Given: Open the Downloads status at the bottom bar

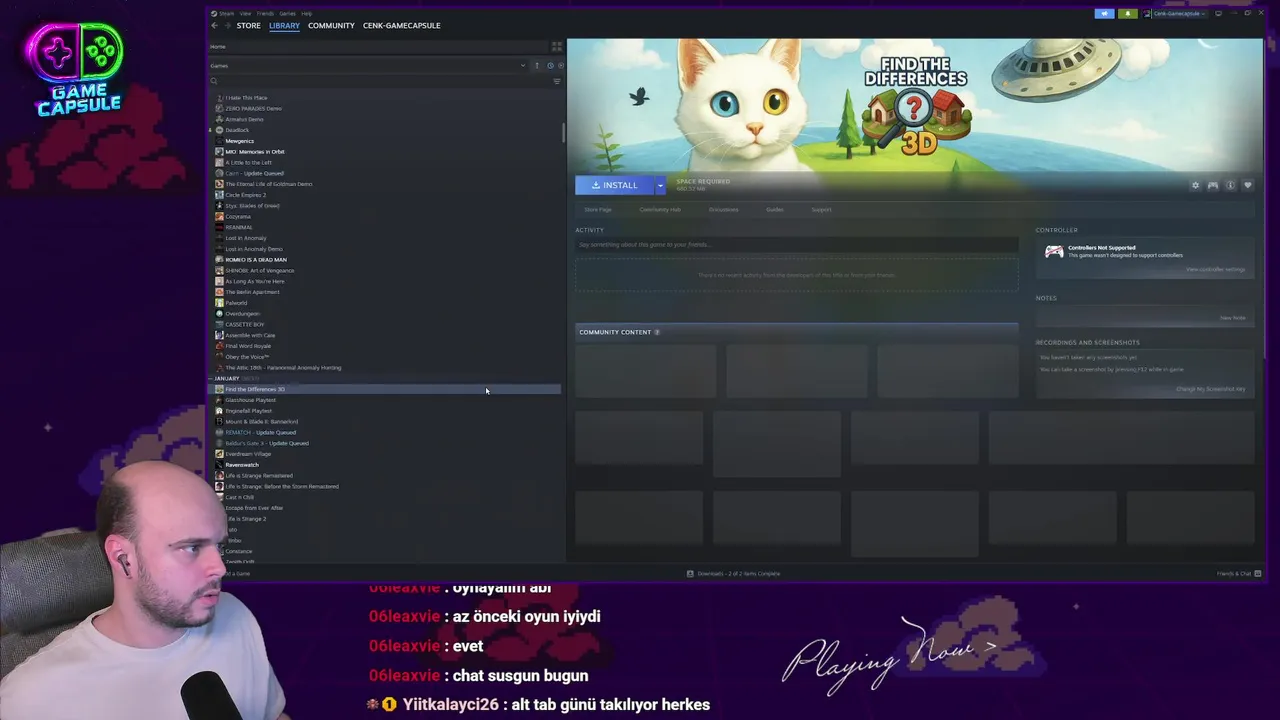Looking at the screenshot, I should (733, 573).
